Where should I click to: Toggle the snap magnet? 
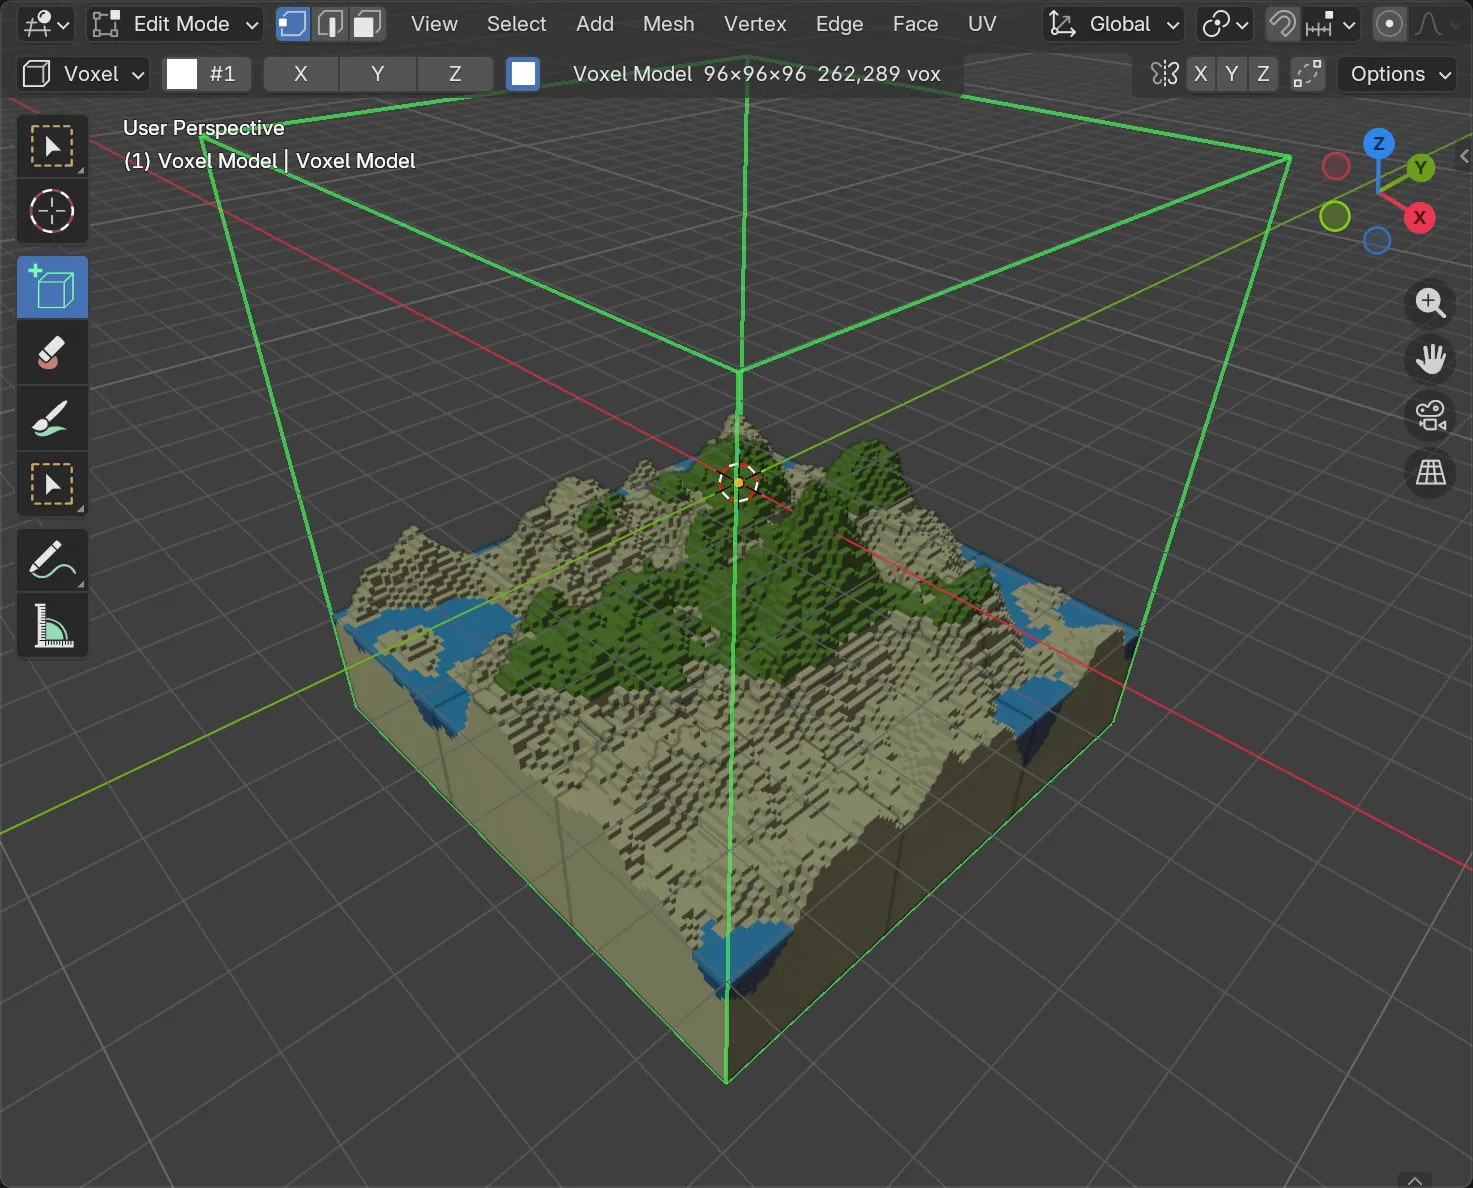1282,24
